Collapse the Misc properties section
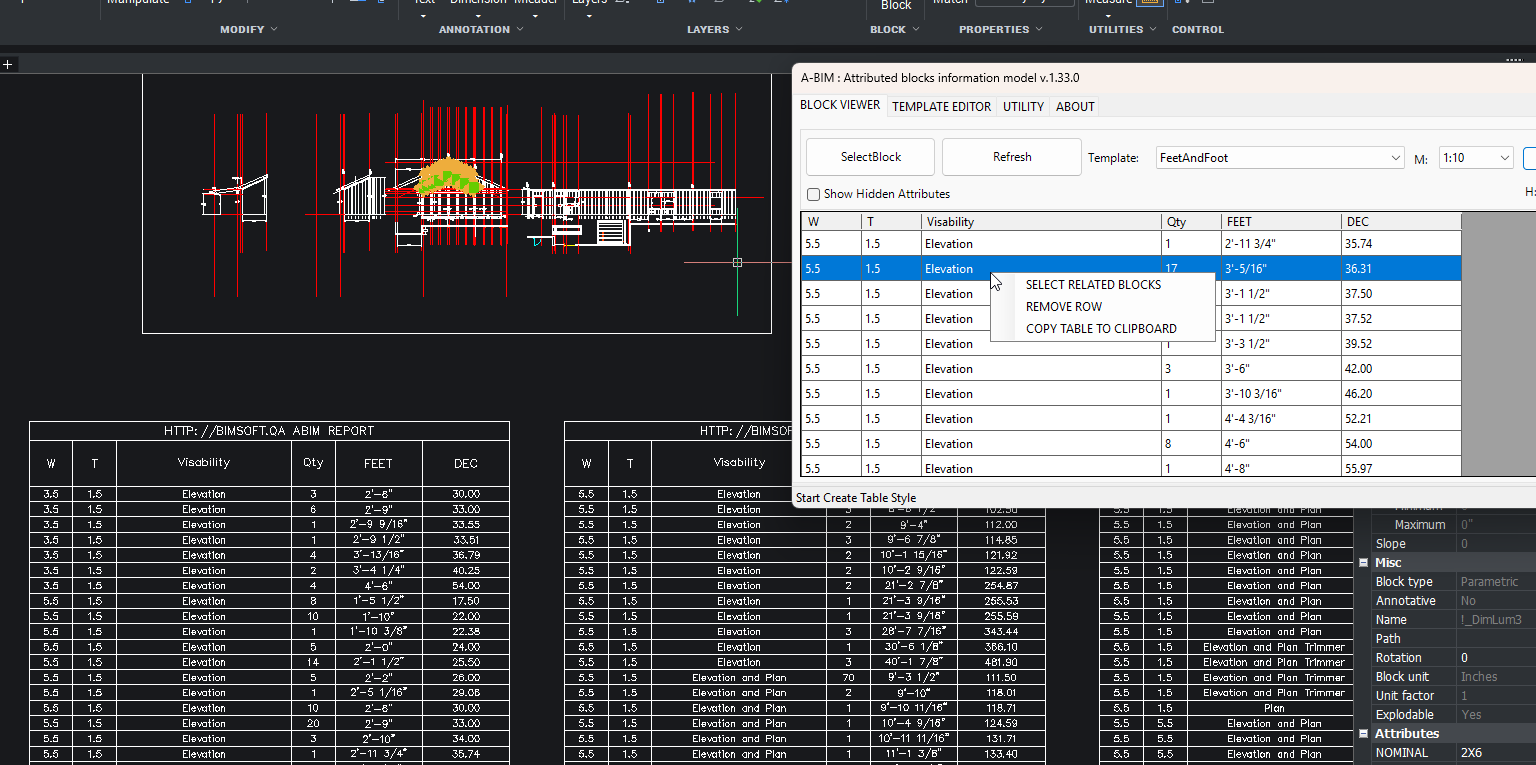The width and height of the screenshot is (1536, 765). [x=1363, y=563]
